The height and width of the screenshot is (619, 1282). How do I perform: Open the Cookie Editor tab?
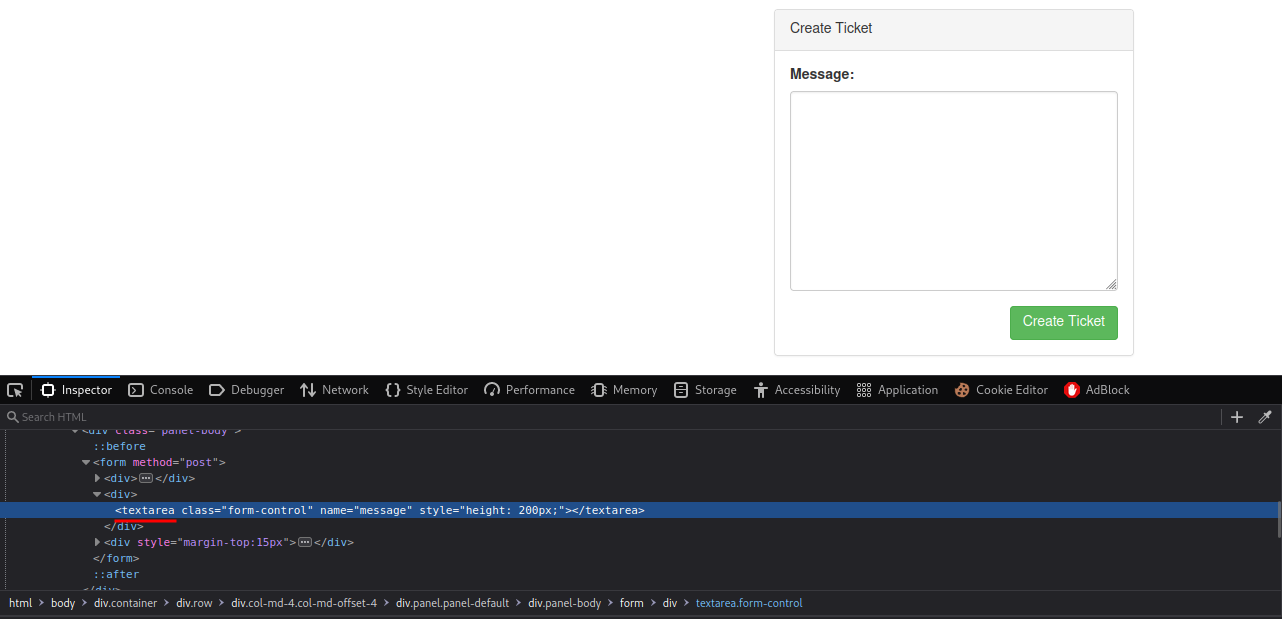point(1001,390)
